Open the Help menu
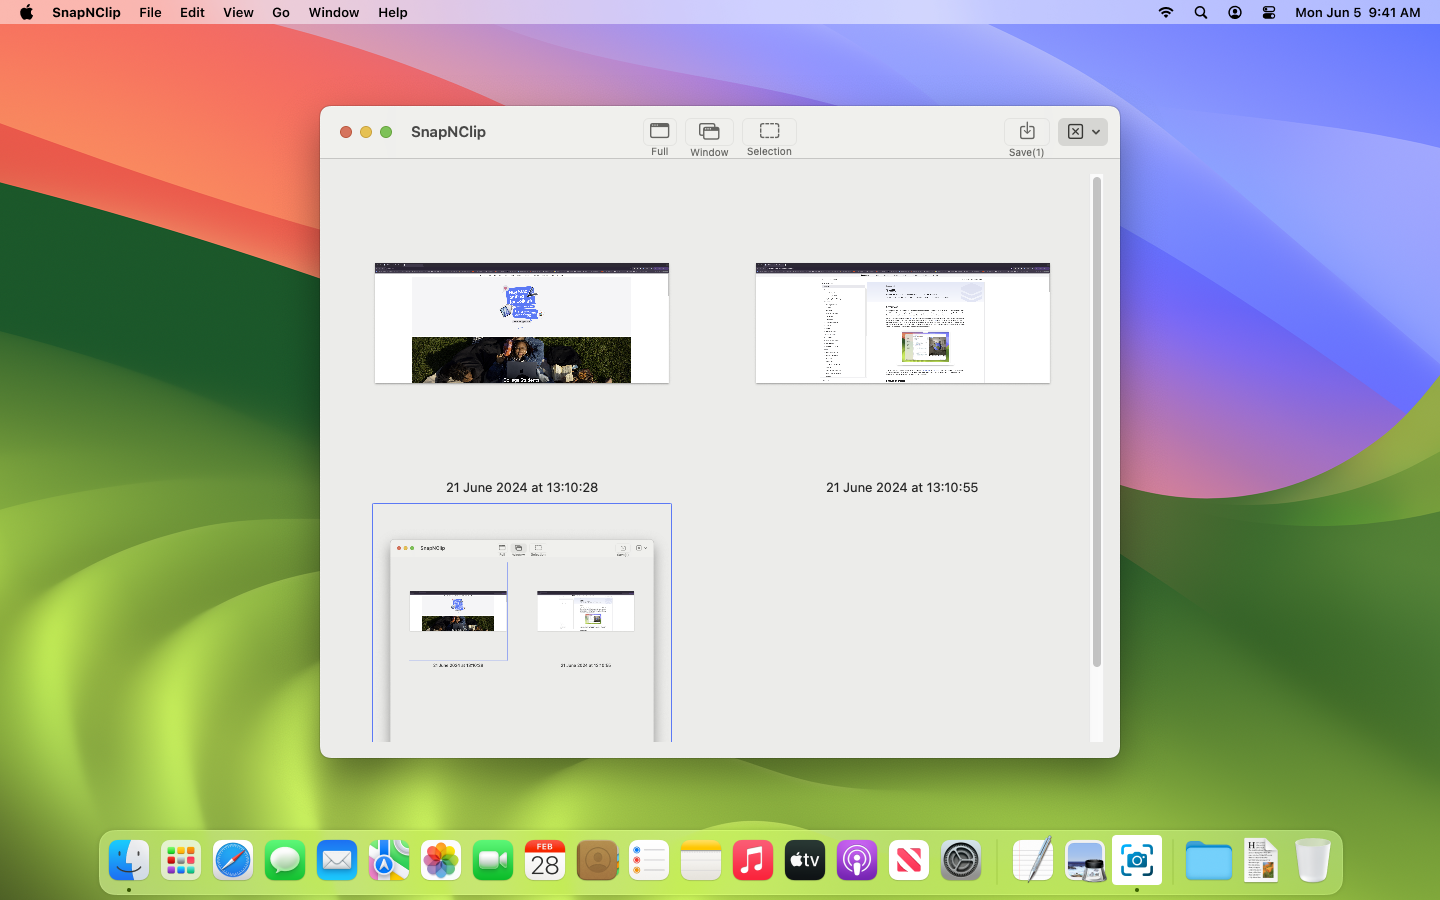The height and width of the screenshot is (900, 1440). pos(393,12)
